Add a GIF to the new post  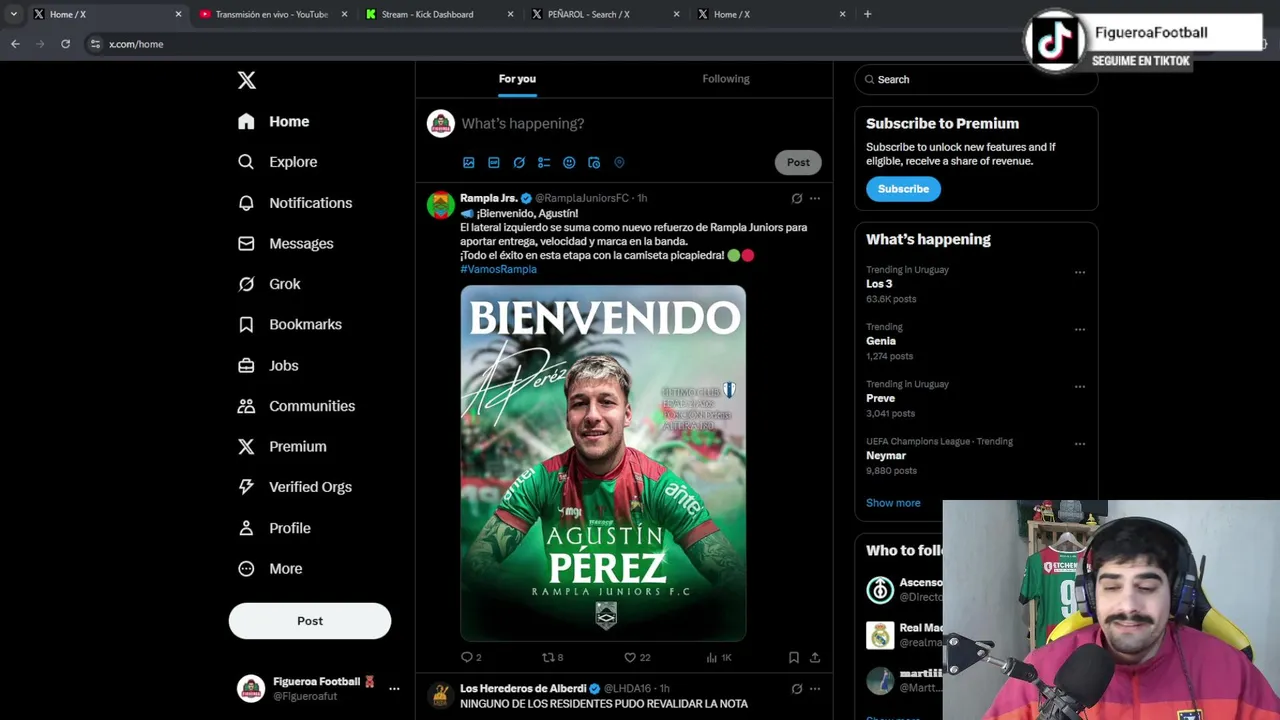[x=494, y=162]
